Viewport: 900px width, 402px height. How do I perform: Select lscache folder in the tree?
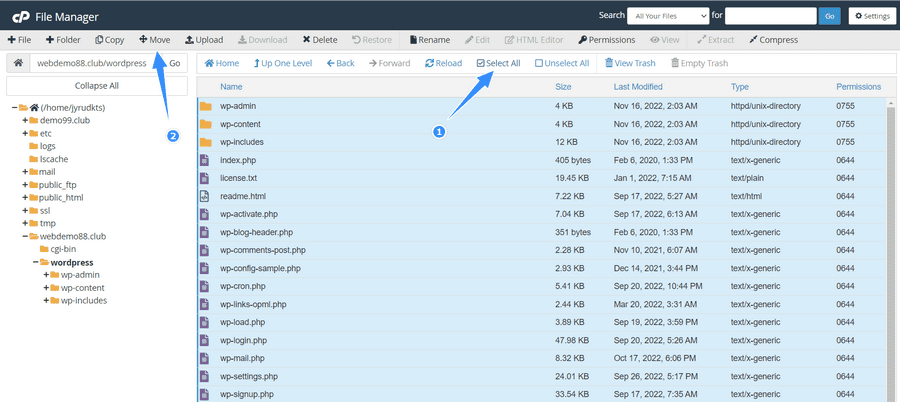[x=54, y=159]
